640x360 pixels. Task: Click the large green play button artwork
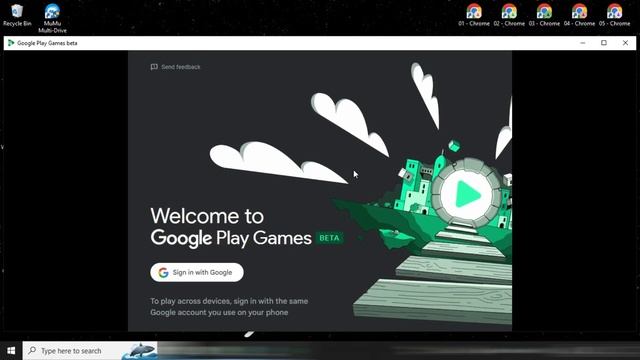tap(467, 194)
